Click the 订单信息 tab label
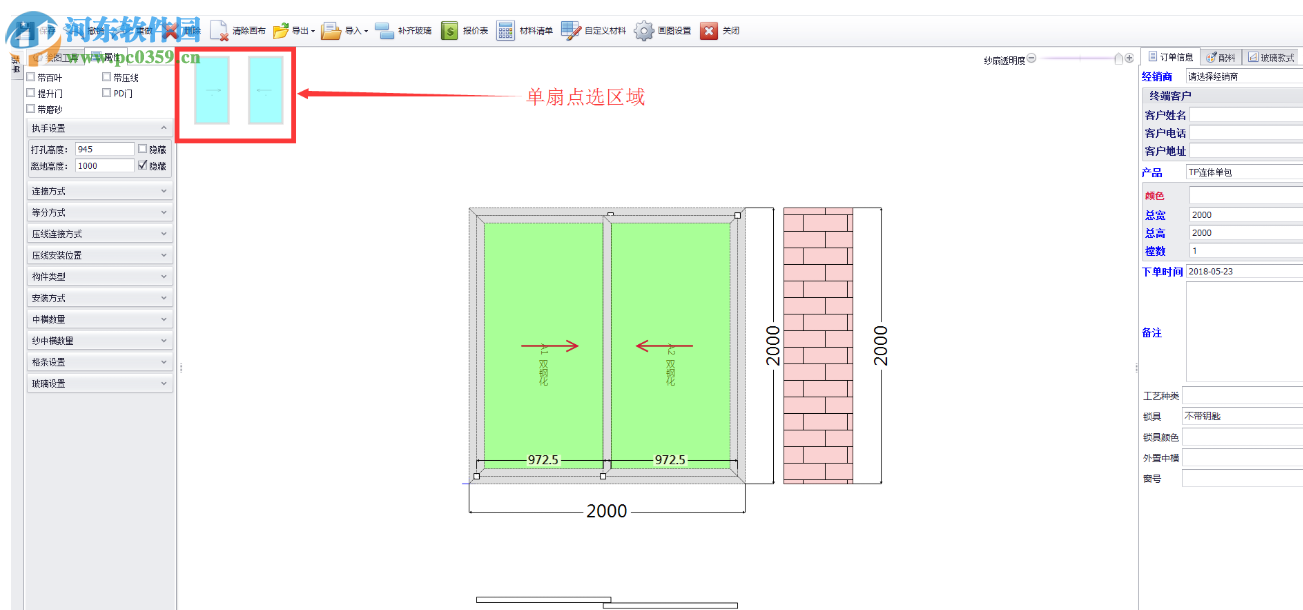Screen dimensions: 1303x610 coord(1178,56)
